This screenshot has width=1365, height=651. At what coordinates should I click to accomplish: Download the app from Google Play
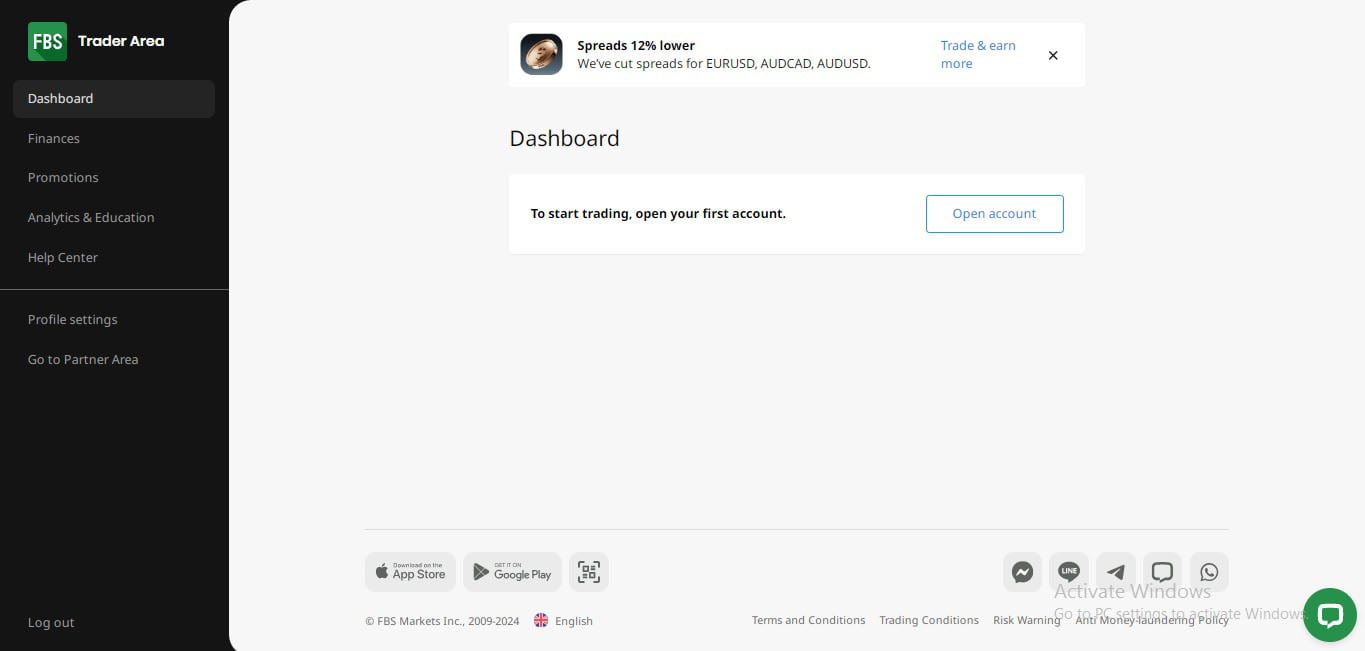pos(511,571)
